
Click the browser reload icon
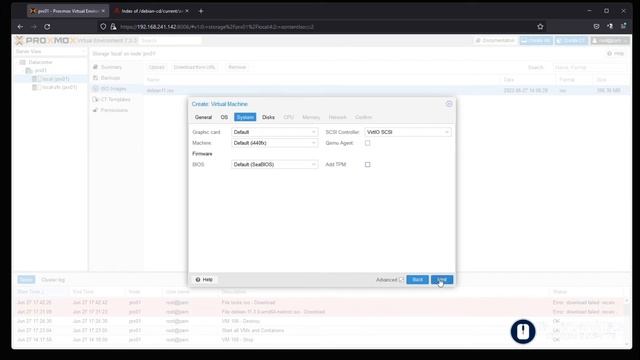(x=47, y=27)
